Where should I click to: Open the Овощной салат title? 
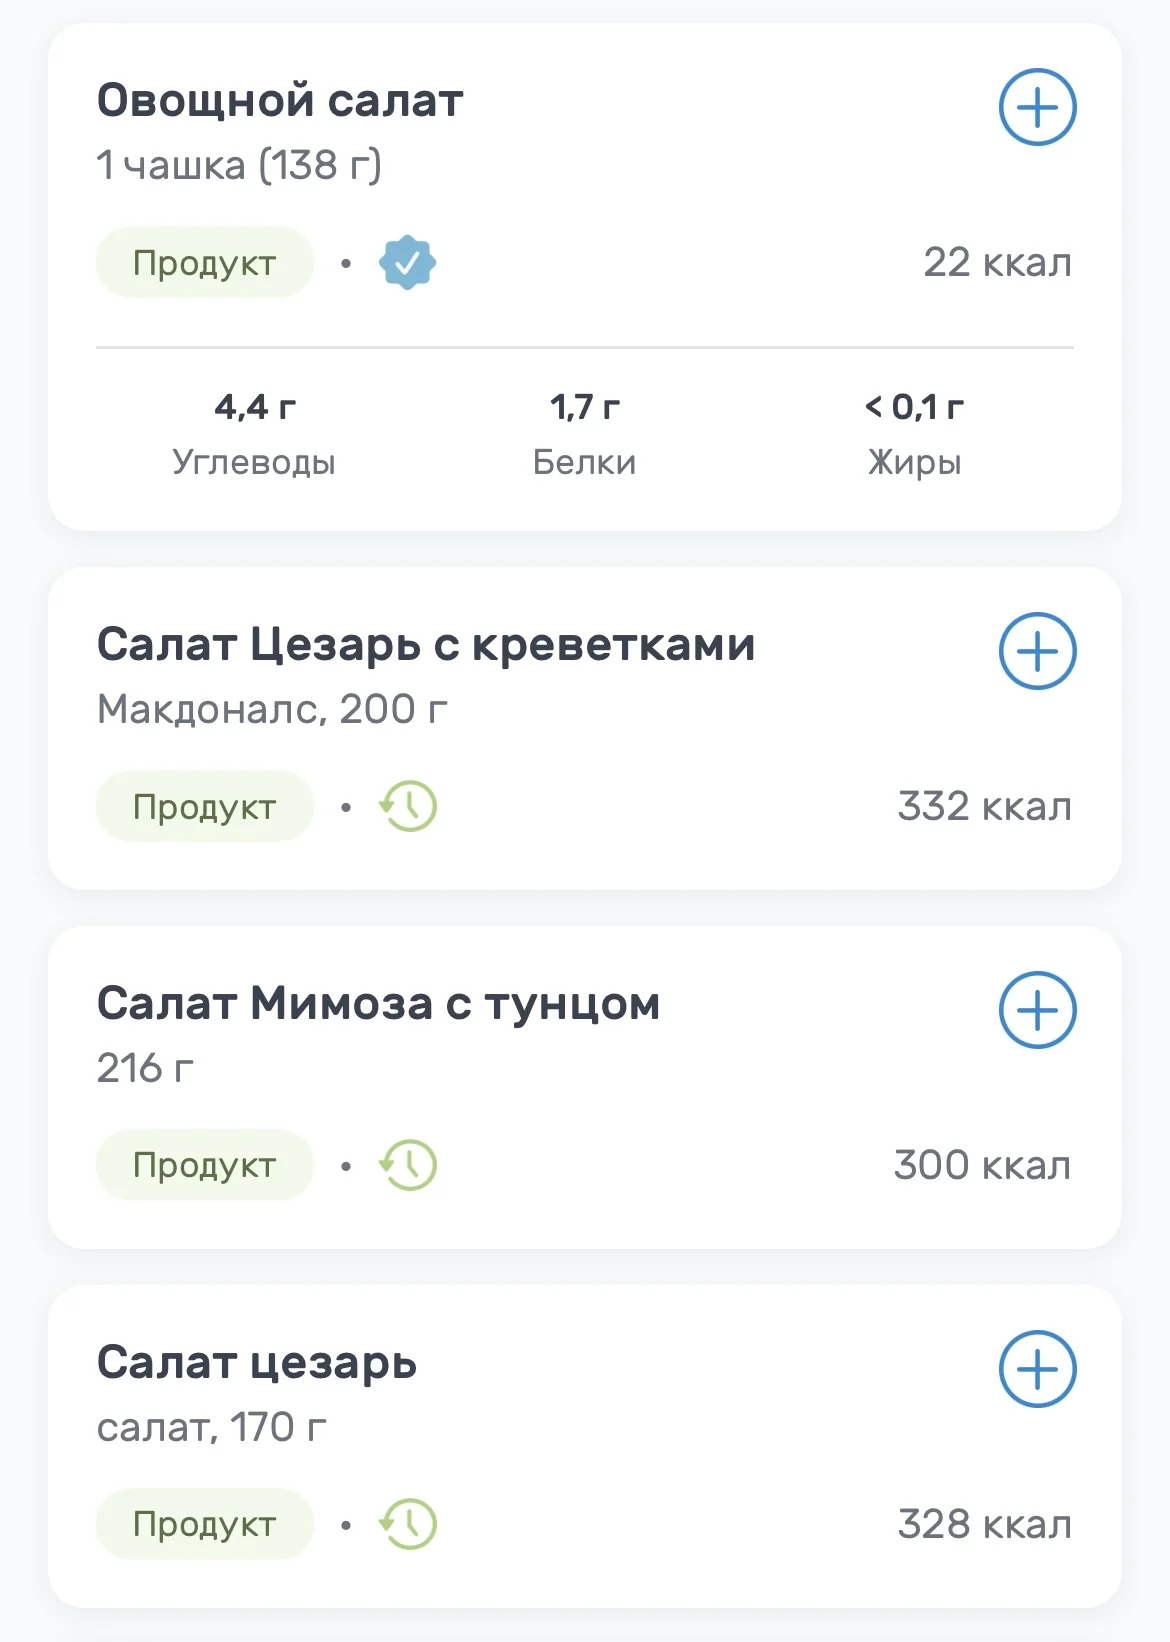[280, 101]
